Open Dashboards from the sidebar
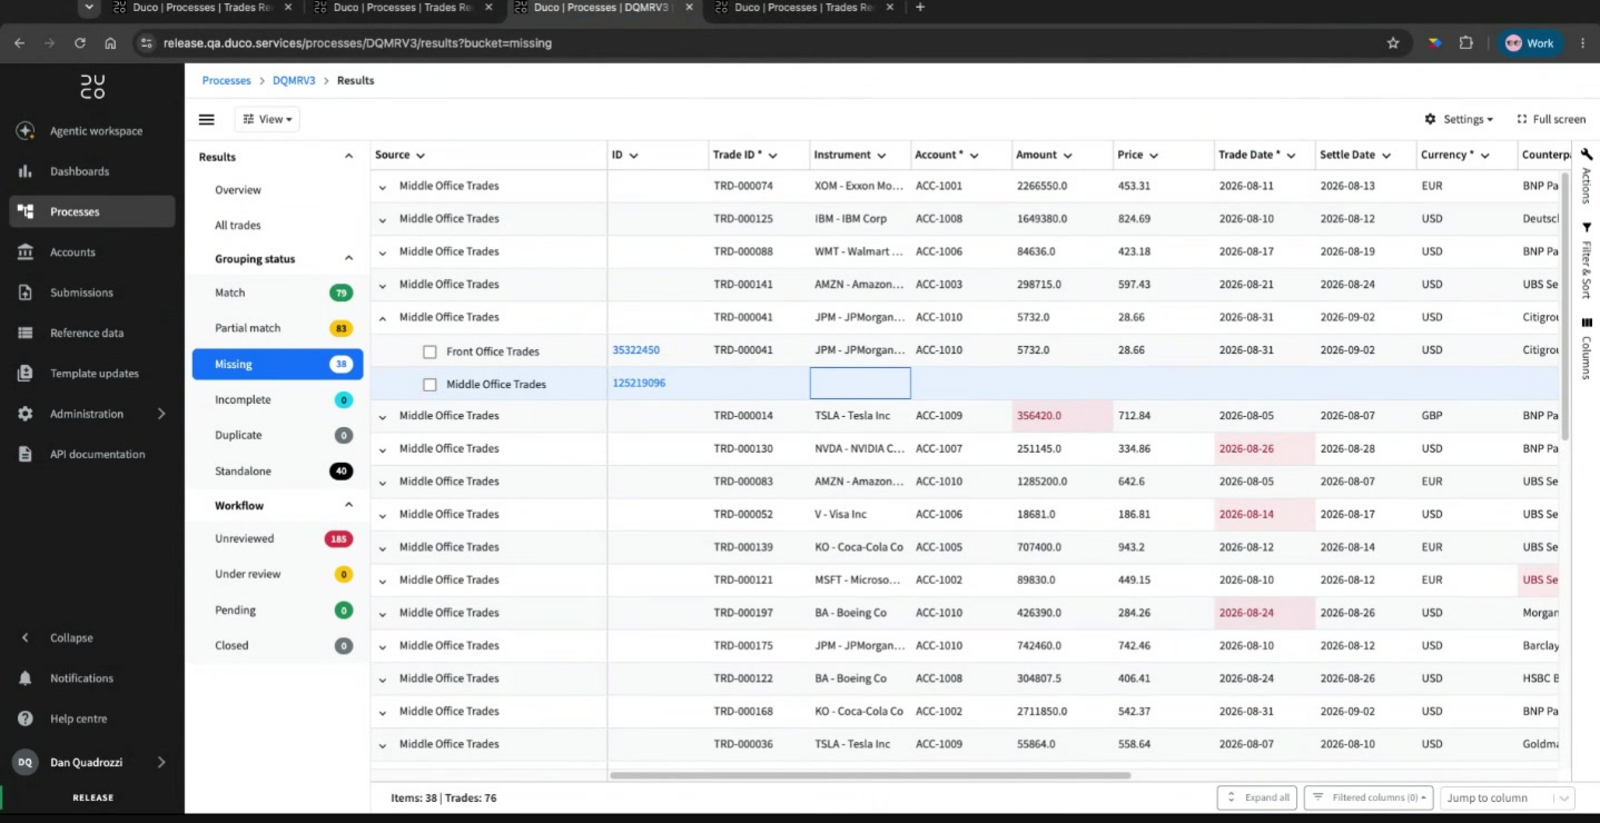 click(x=79, y=171)
